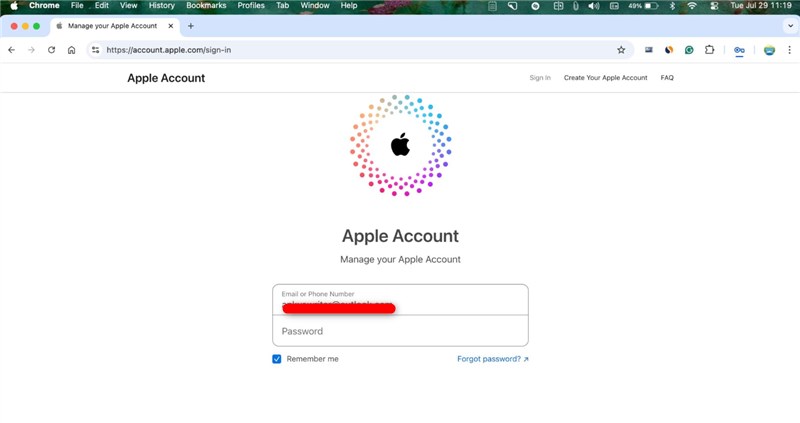The height and width of the screenshot is (423, 800).
Task: Open the Chrome menu
Action: [44, 6]
